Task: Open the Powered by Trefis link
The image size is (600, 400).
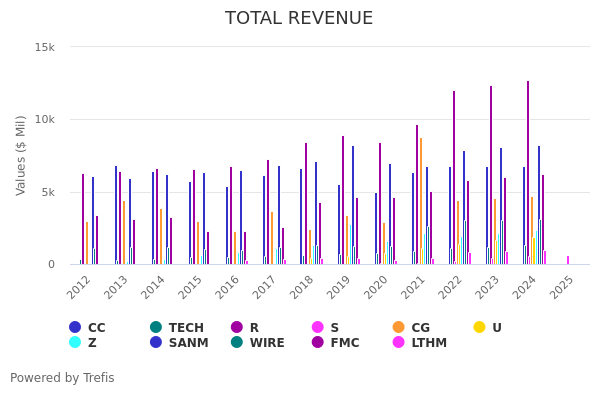Action: (x=62, y=378)
